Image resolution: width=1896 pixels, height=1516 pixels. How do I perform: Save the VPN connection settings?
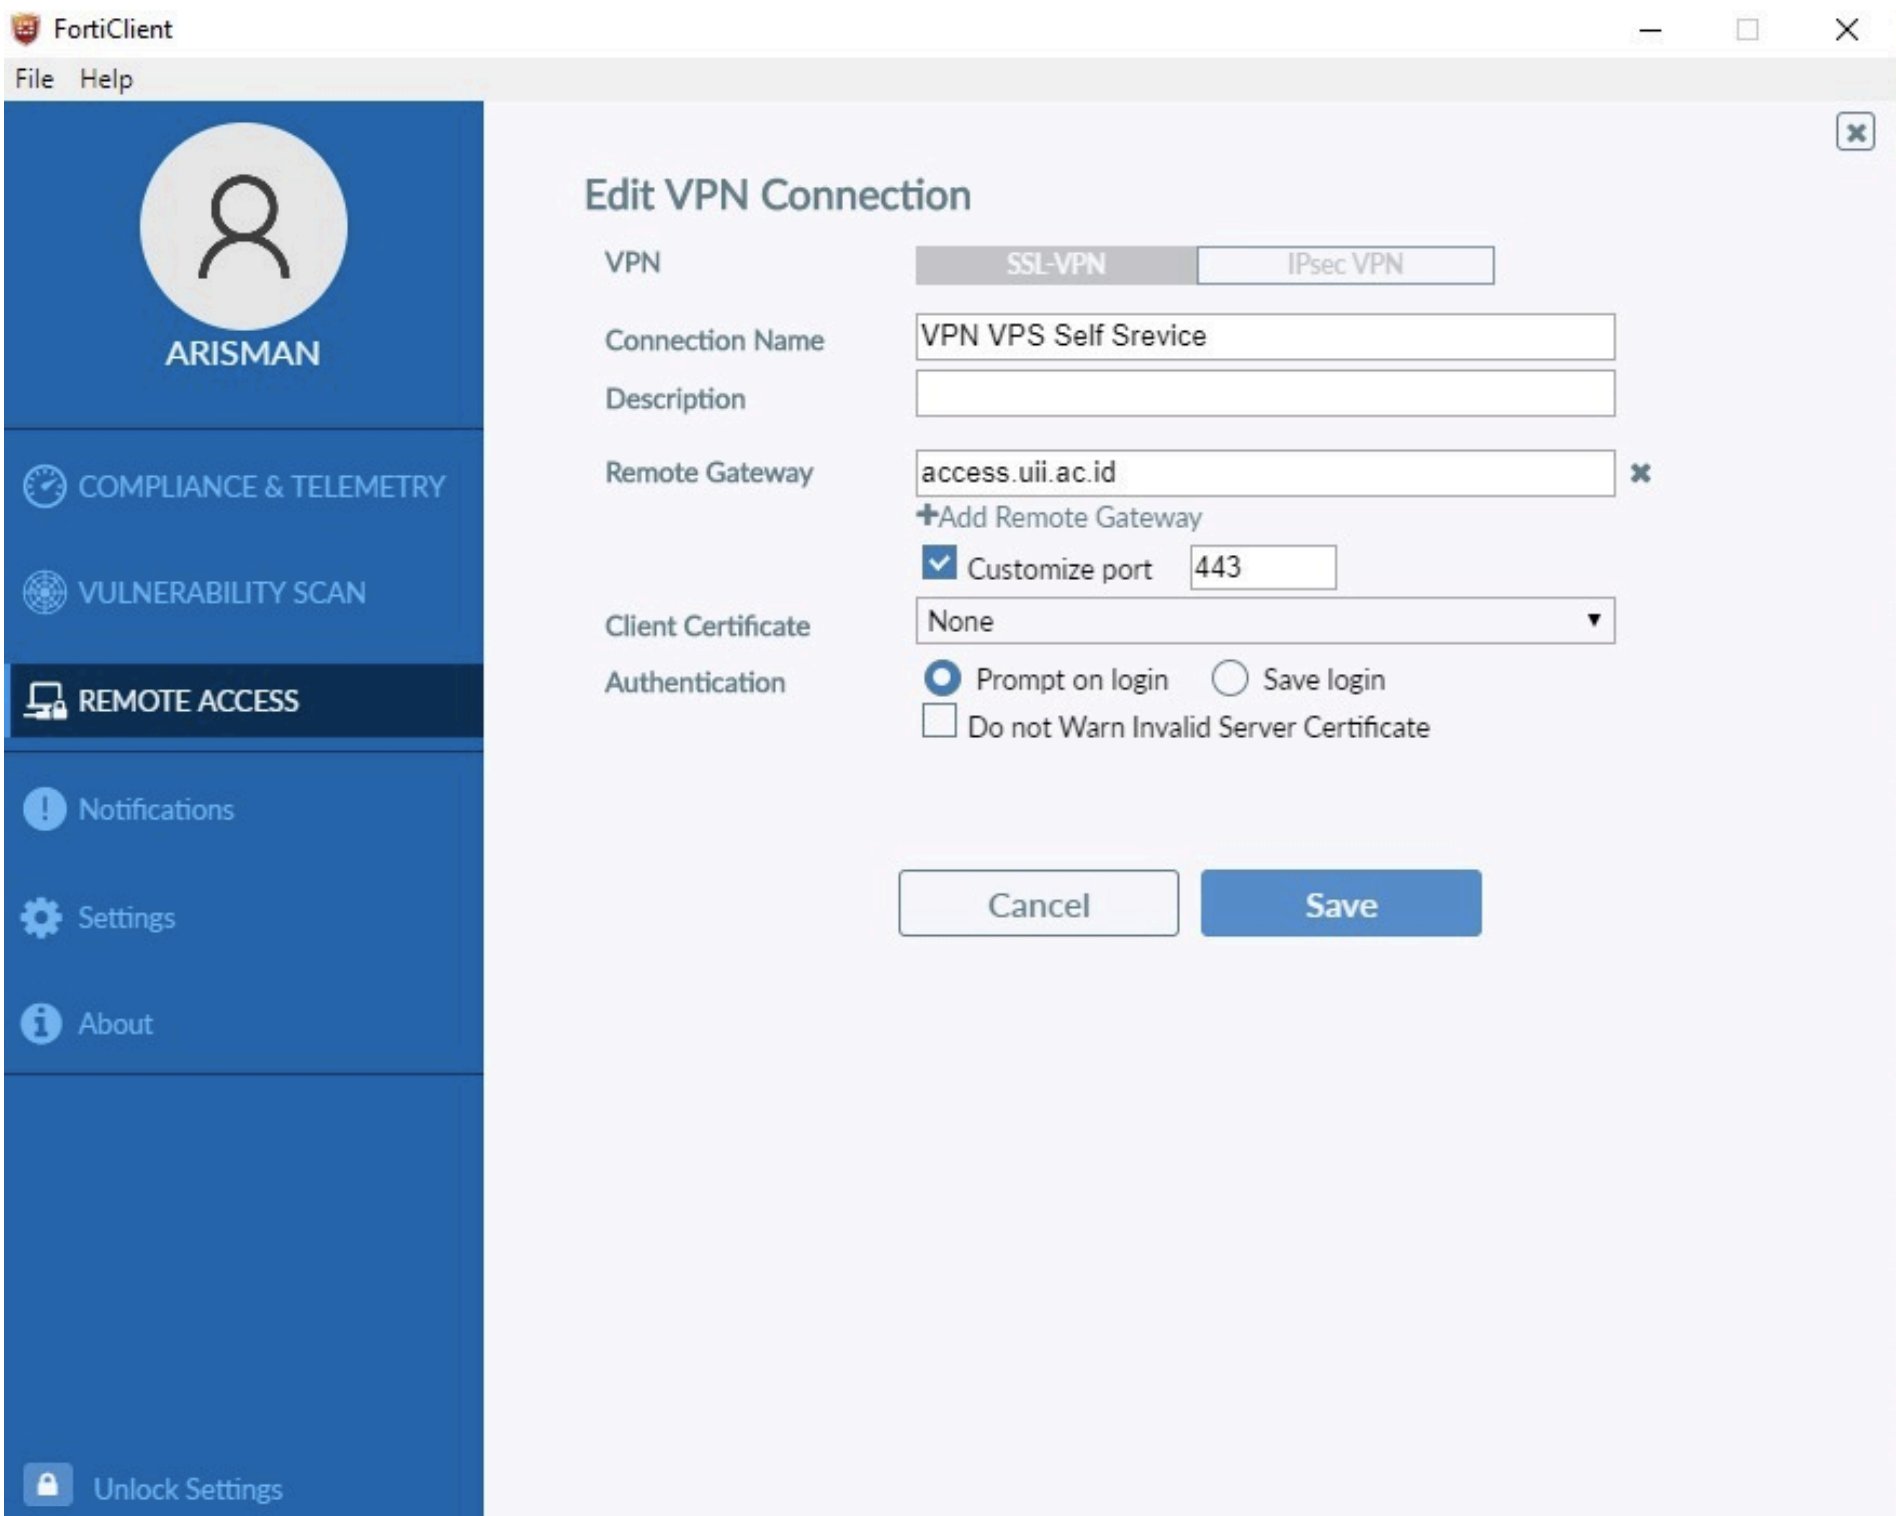1341,904
